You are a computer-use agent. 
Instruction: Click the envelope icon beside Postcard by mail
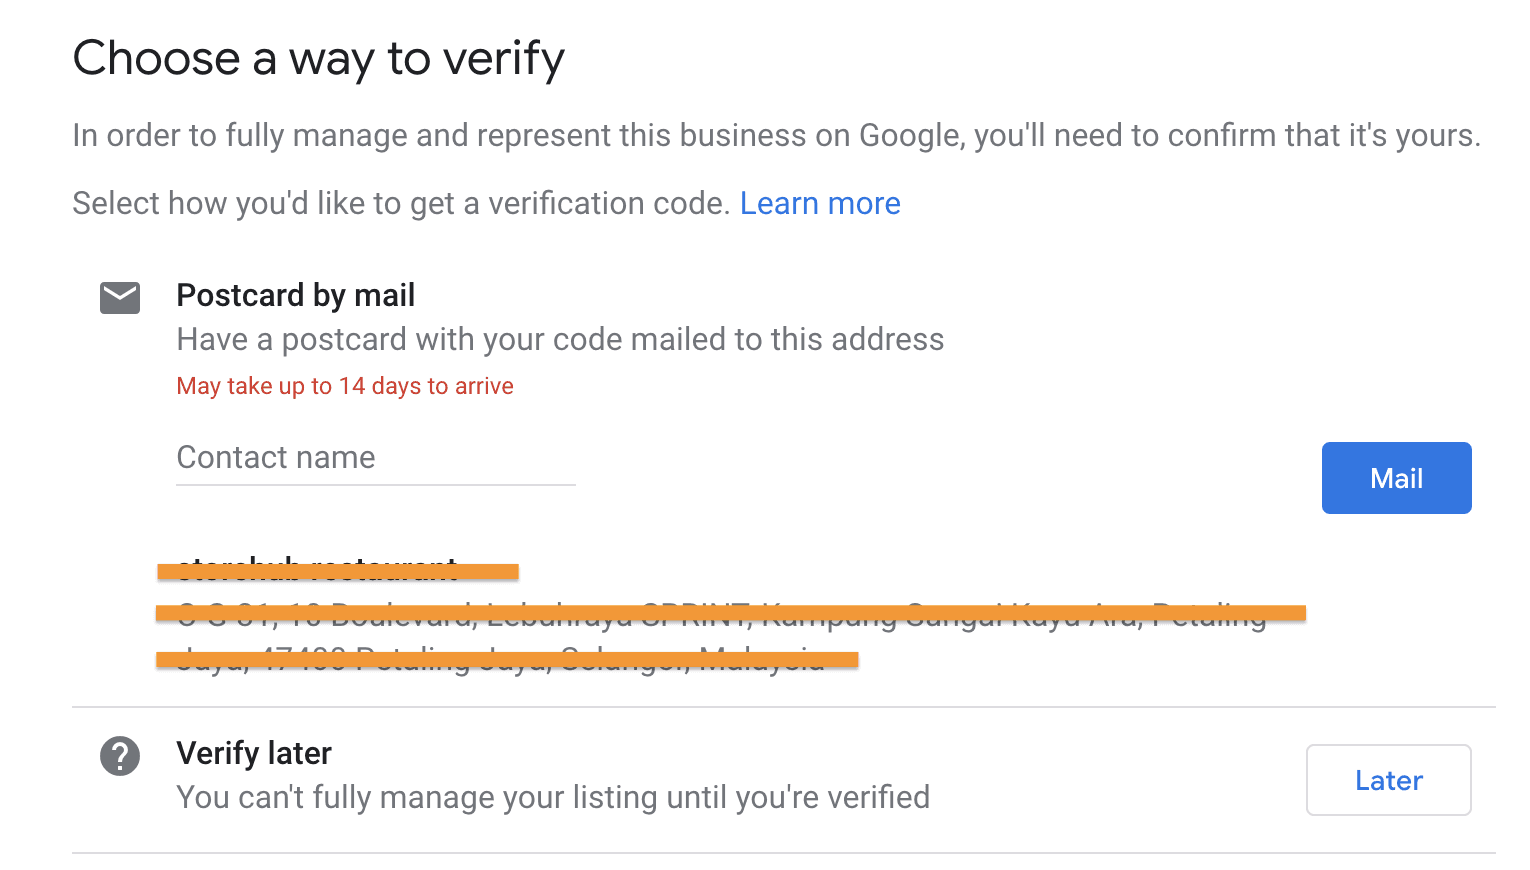click(120, 298)
